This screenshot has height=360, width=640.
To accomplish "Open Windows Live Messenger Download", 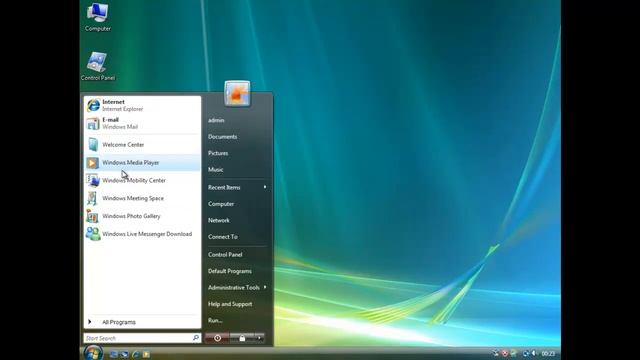I will (x=142, y=234).
